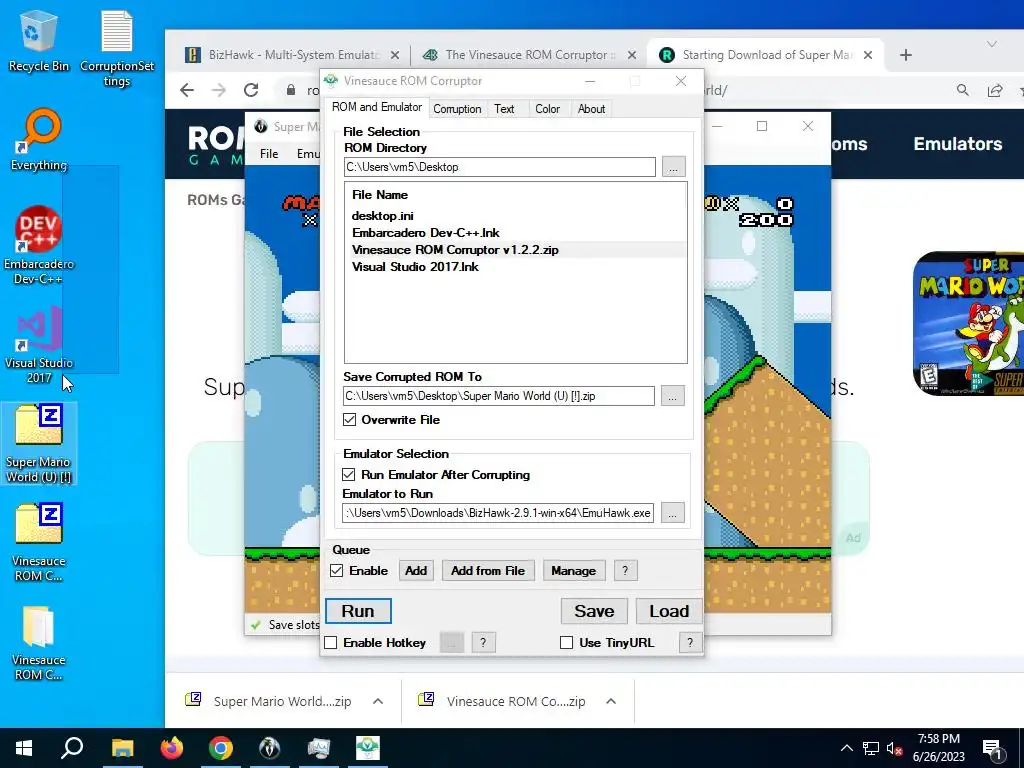Image resolution: width=1024 pixels, height=768 pixels.
Task: Open taskbar search magnifier
Action: [72, 748]
